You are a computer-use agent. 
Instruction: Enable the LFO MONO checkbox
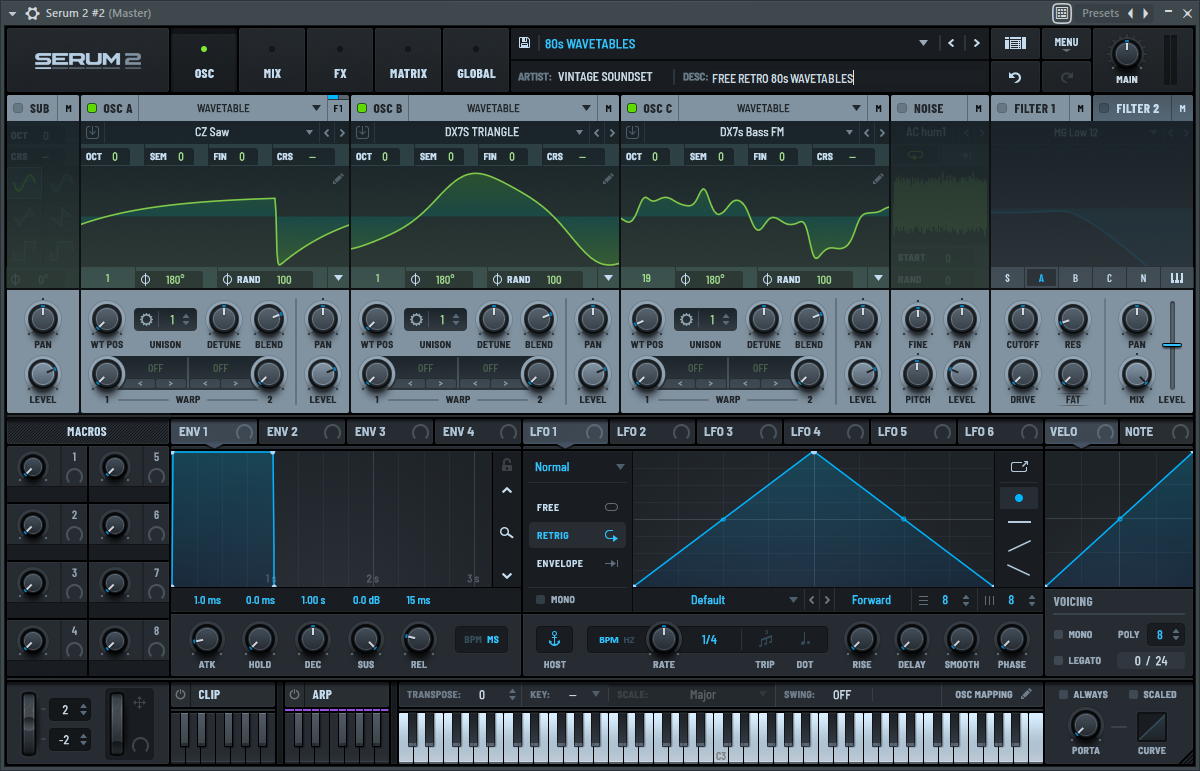point(541,600)
